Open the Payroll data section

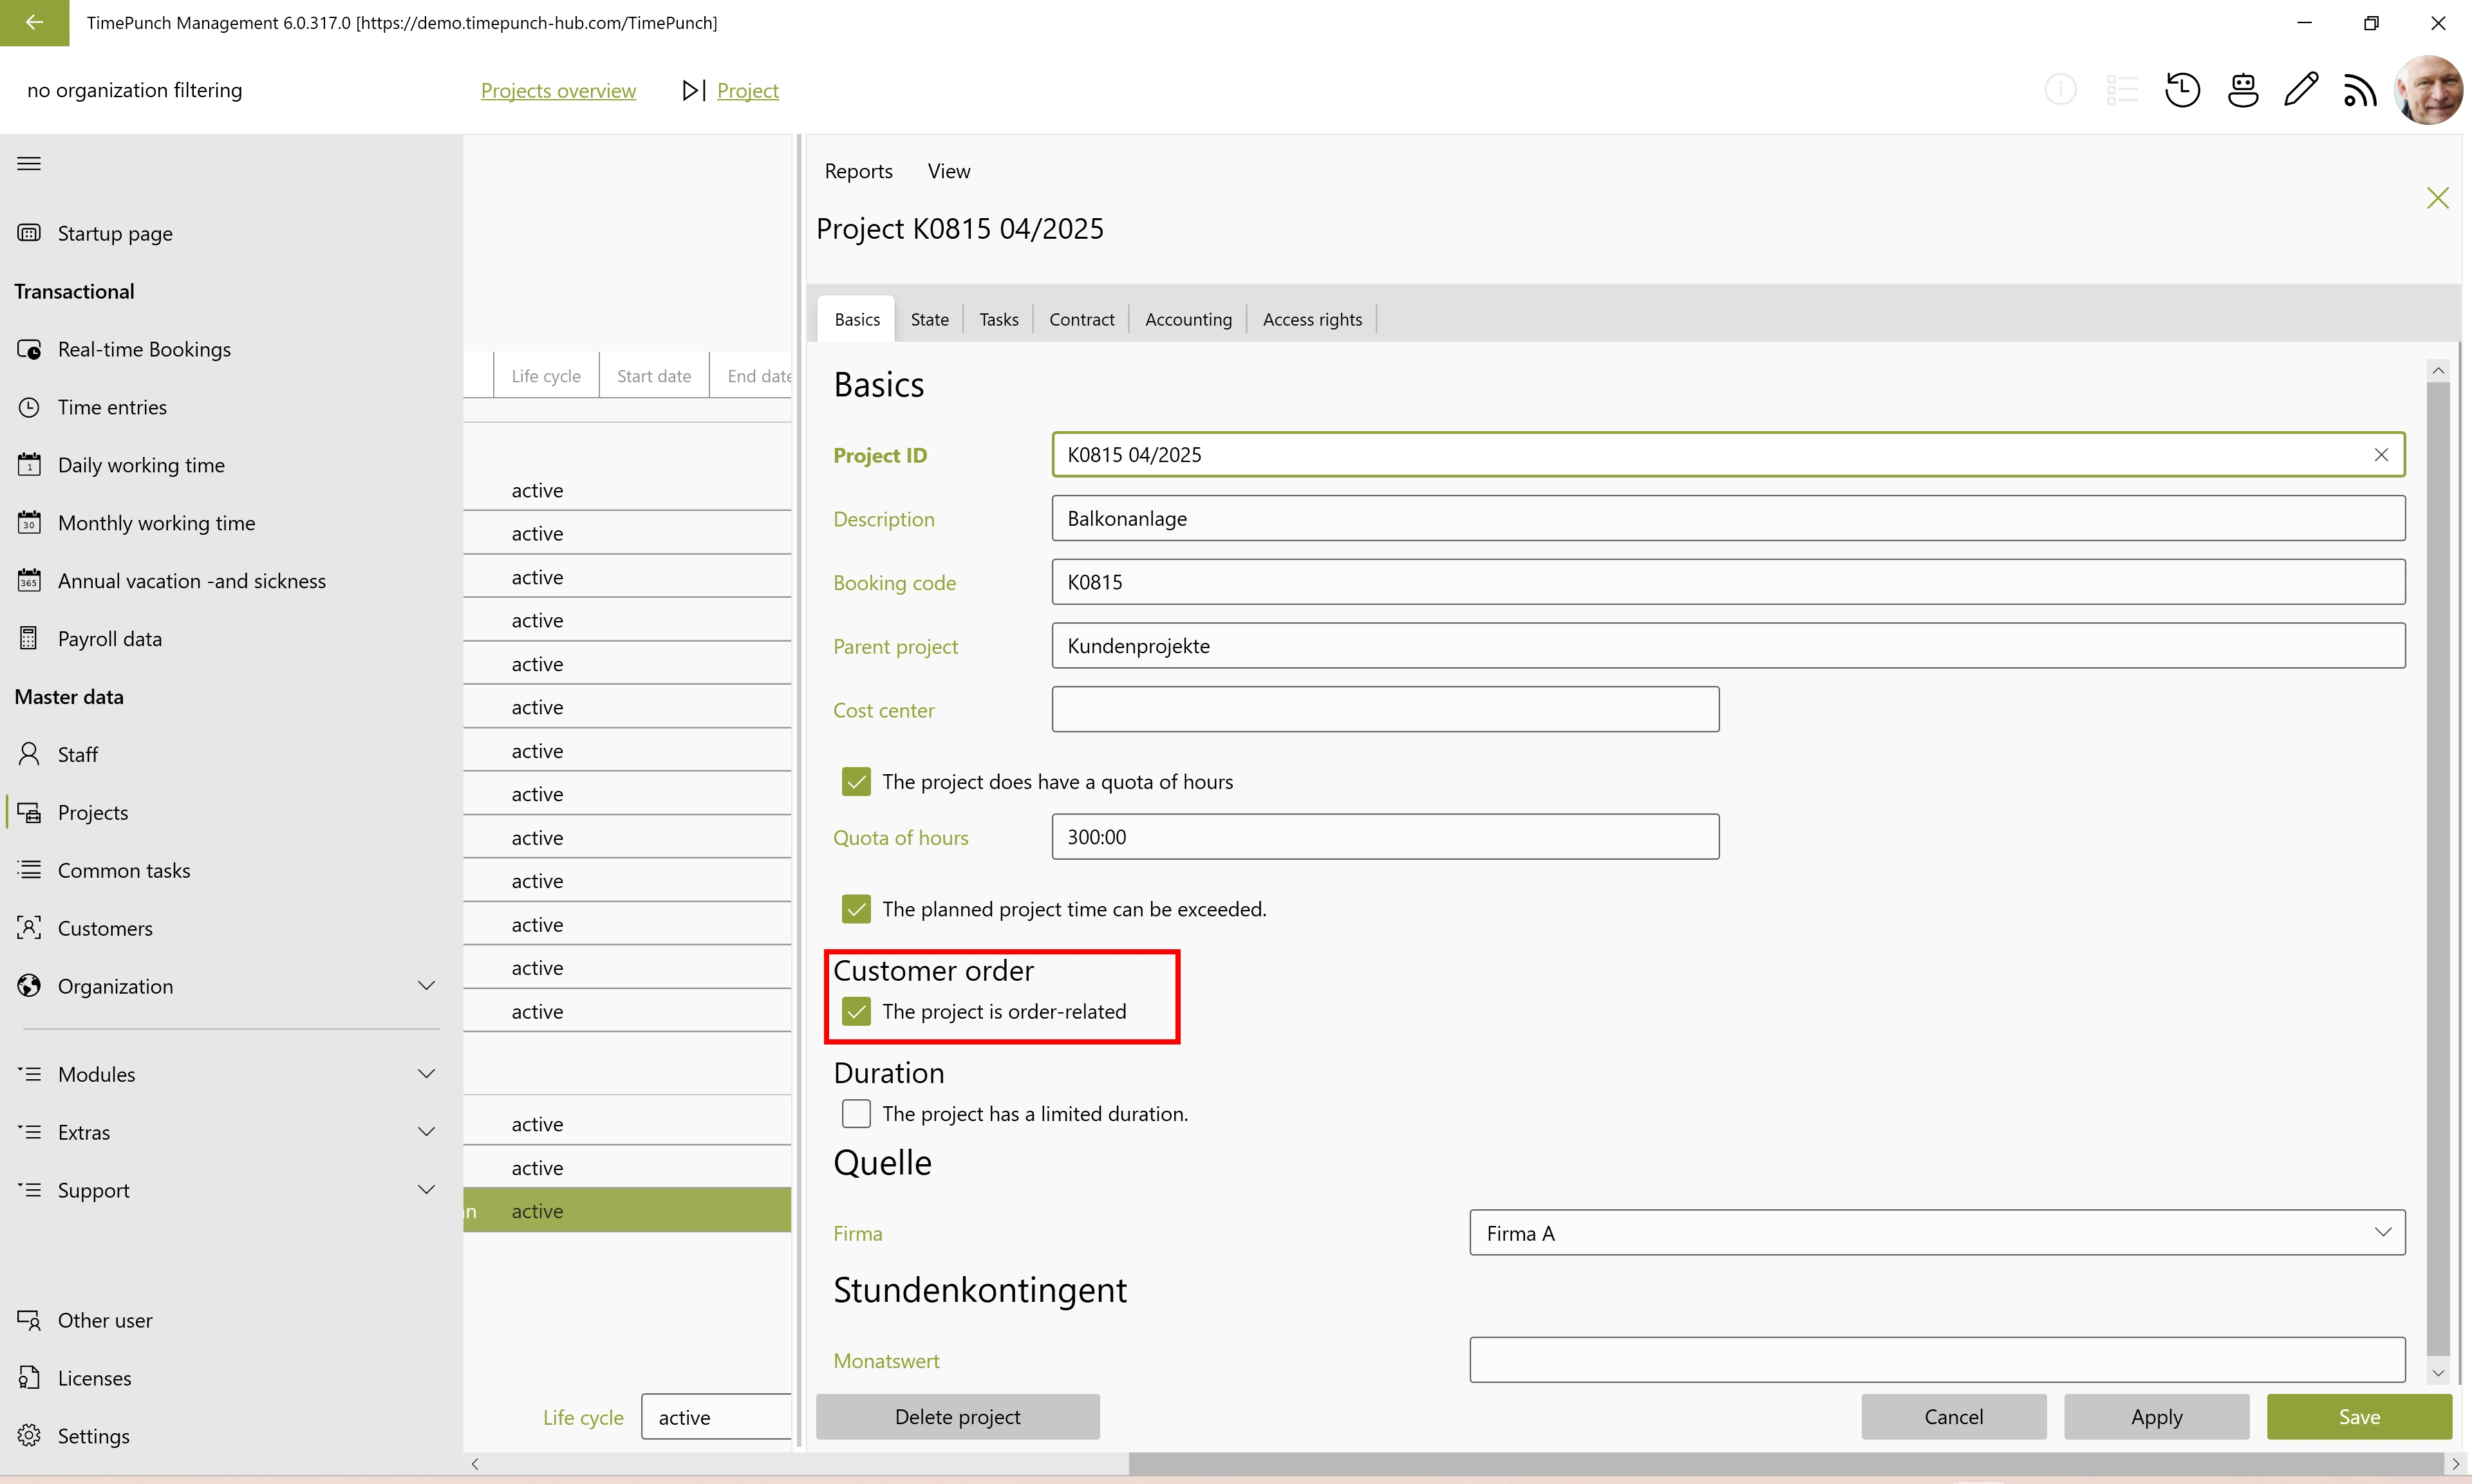pyautogui.click(x=110, y=638)
